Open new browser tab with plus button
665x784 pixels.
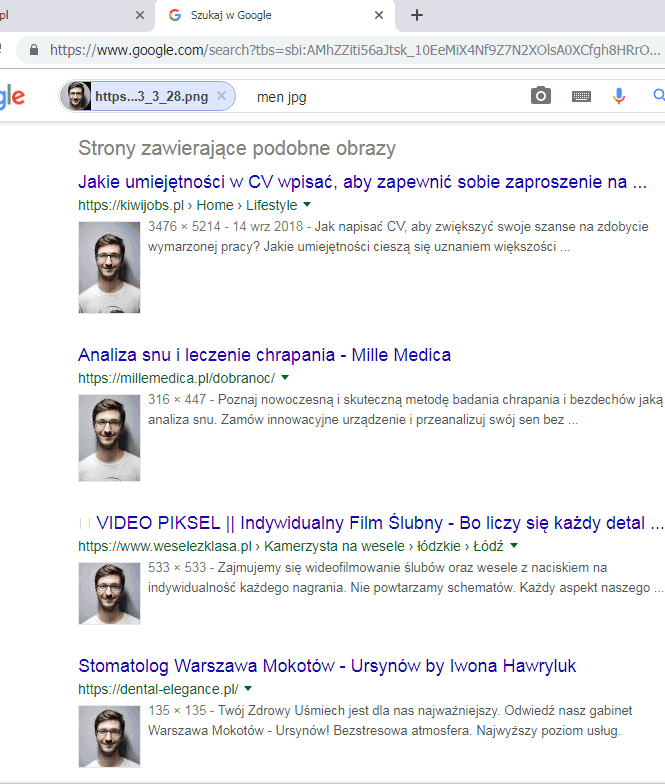click(417, 15)
